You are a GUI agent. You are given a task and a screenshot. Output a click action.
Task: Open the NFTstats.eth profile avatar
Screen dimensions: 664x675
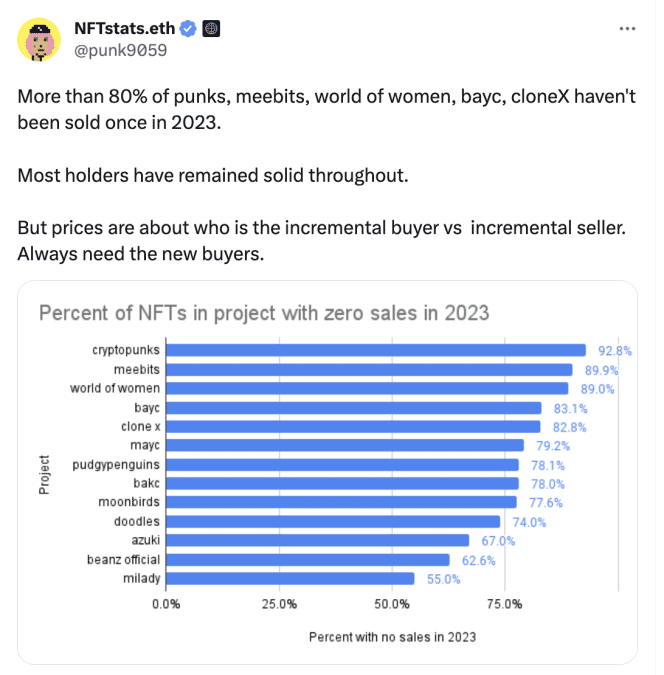(x=38, y=38)
